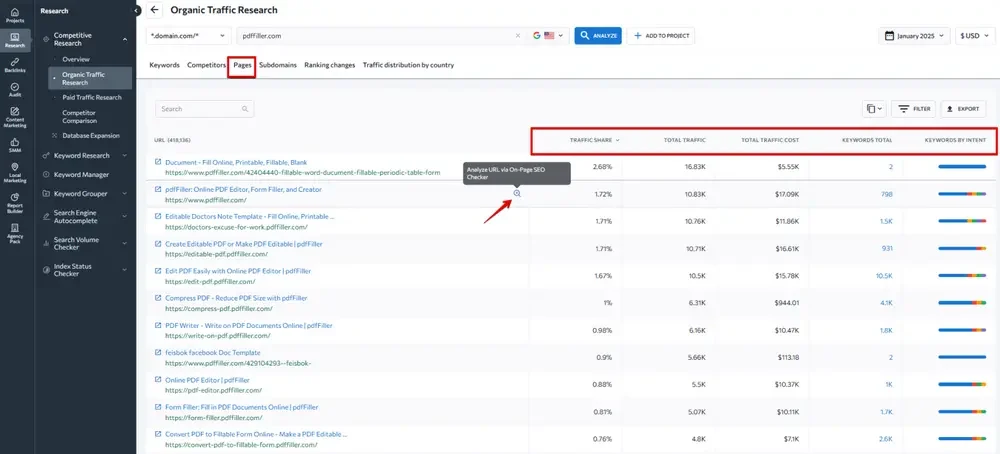1000x454 pixels.
Task: Click the blue ANALYZE button
Action: (x=598, y=36)
